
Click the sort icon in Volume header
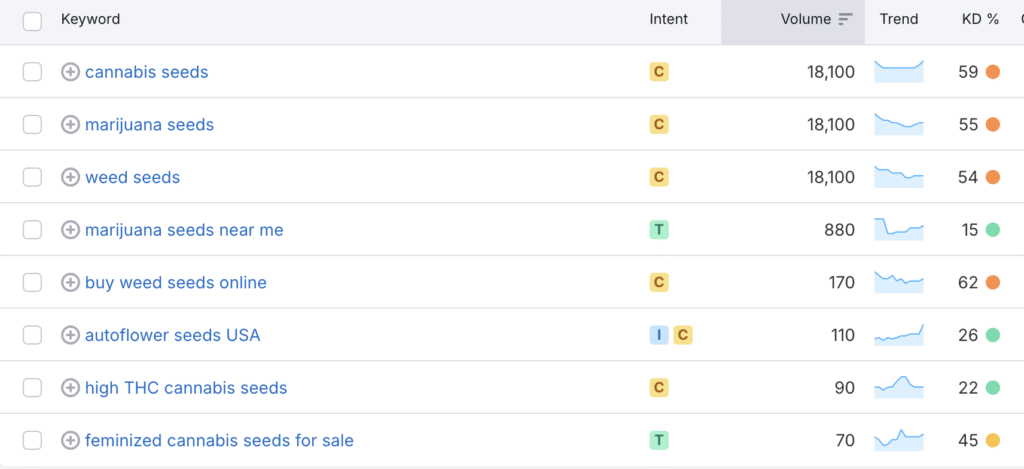[846, 20]
